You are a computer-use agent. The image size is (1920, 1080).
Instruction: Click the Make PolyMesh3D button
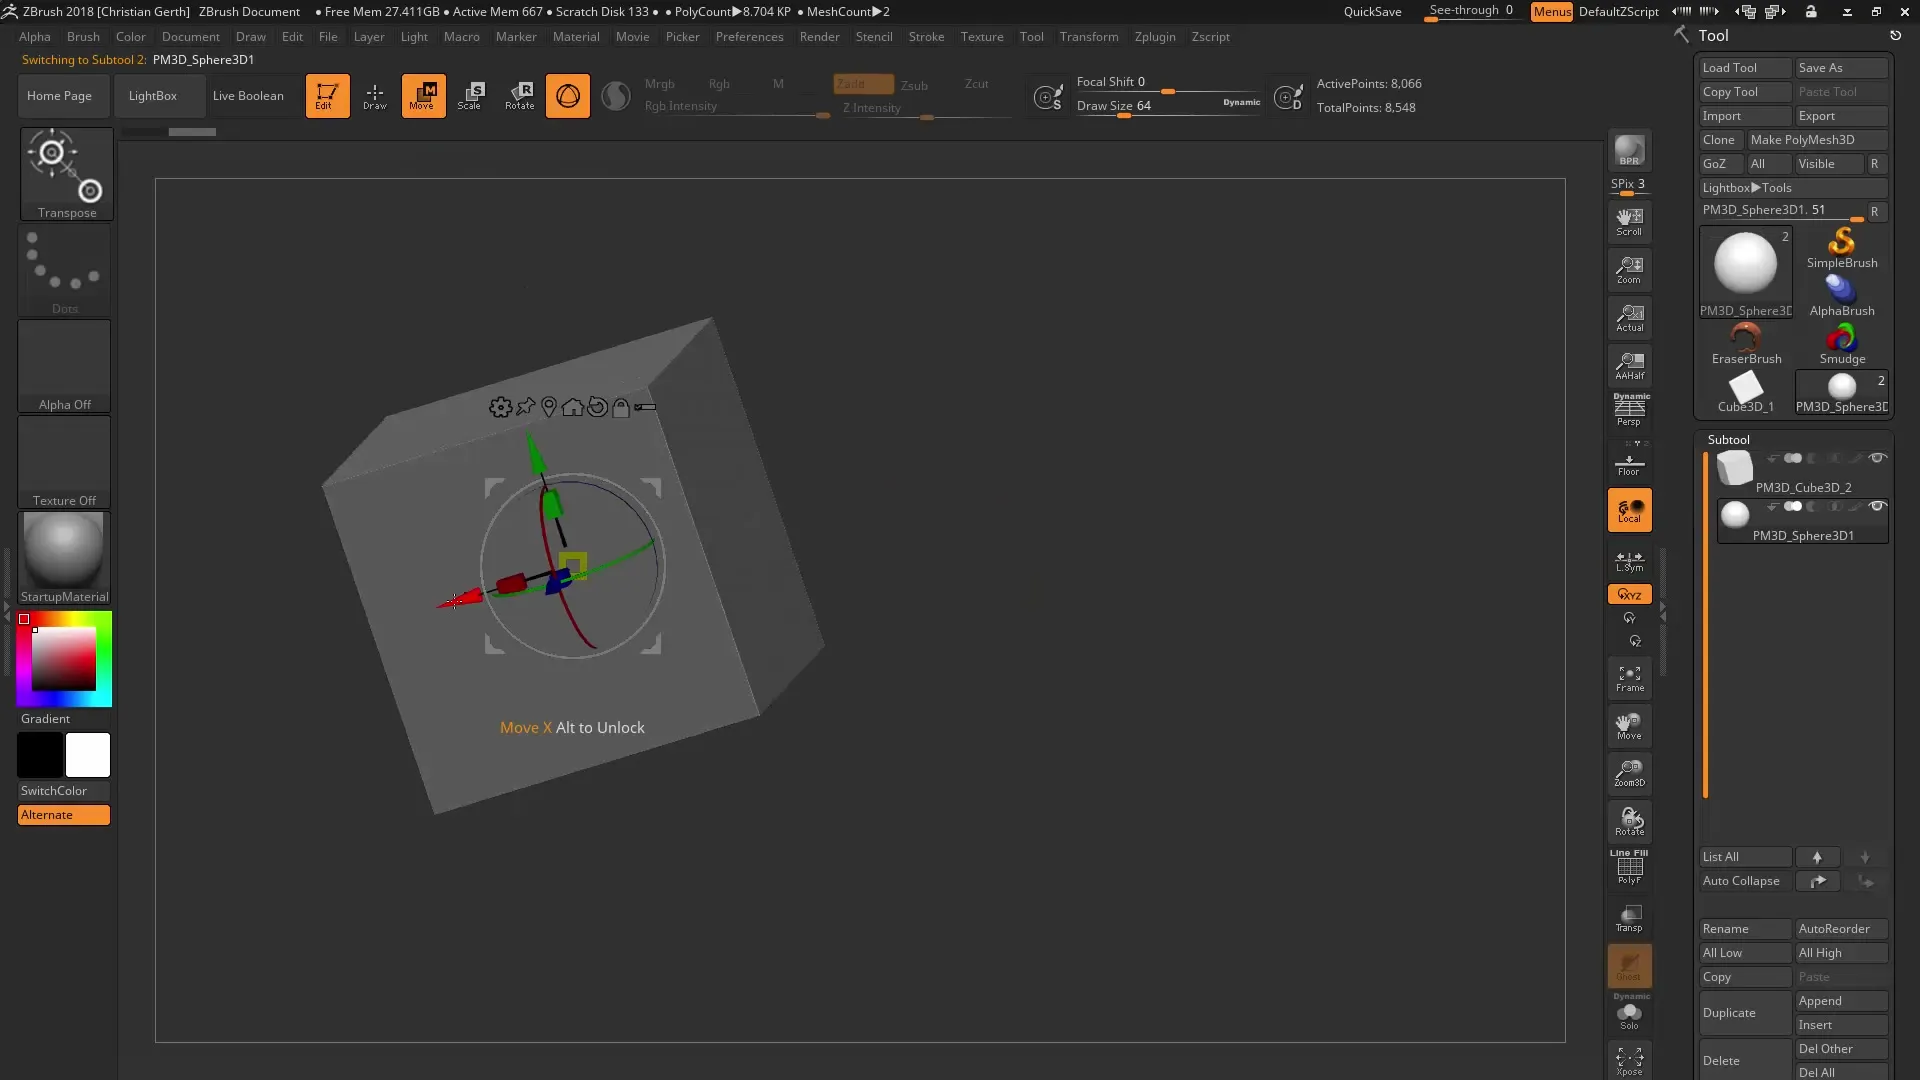pos(1817,140)
